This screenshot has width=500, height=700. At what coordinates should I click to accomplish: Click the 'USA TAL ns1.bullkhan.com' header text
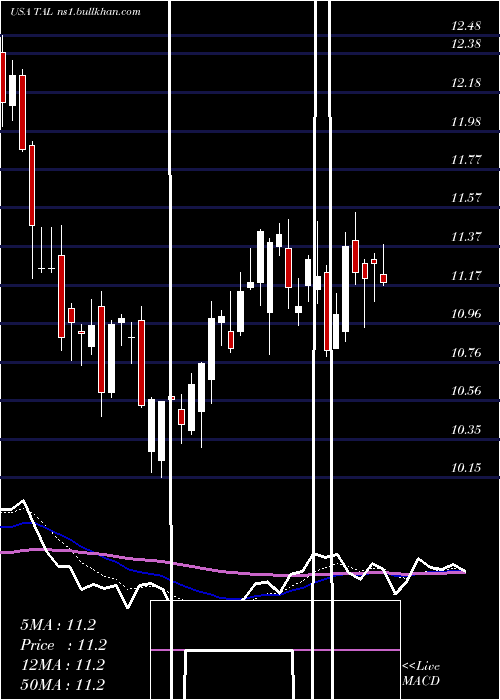click(75, 11)
